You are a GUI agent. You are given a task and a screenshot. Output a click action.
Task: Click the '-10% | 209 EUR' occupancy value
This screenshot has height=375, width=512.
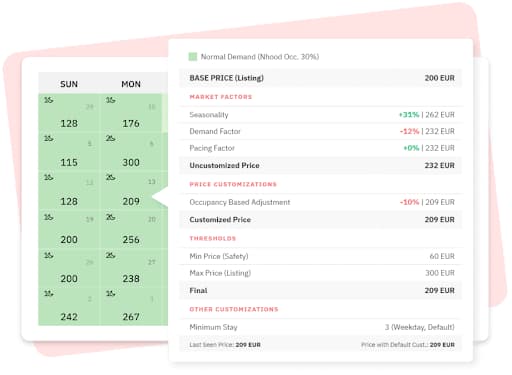click(427, 202)
